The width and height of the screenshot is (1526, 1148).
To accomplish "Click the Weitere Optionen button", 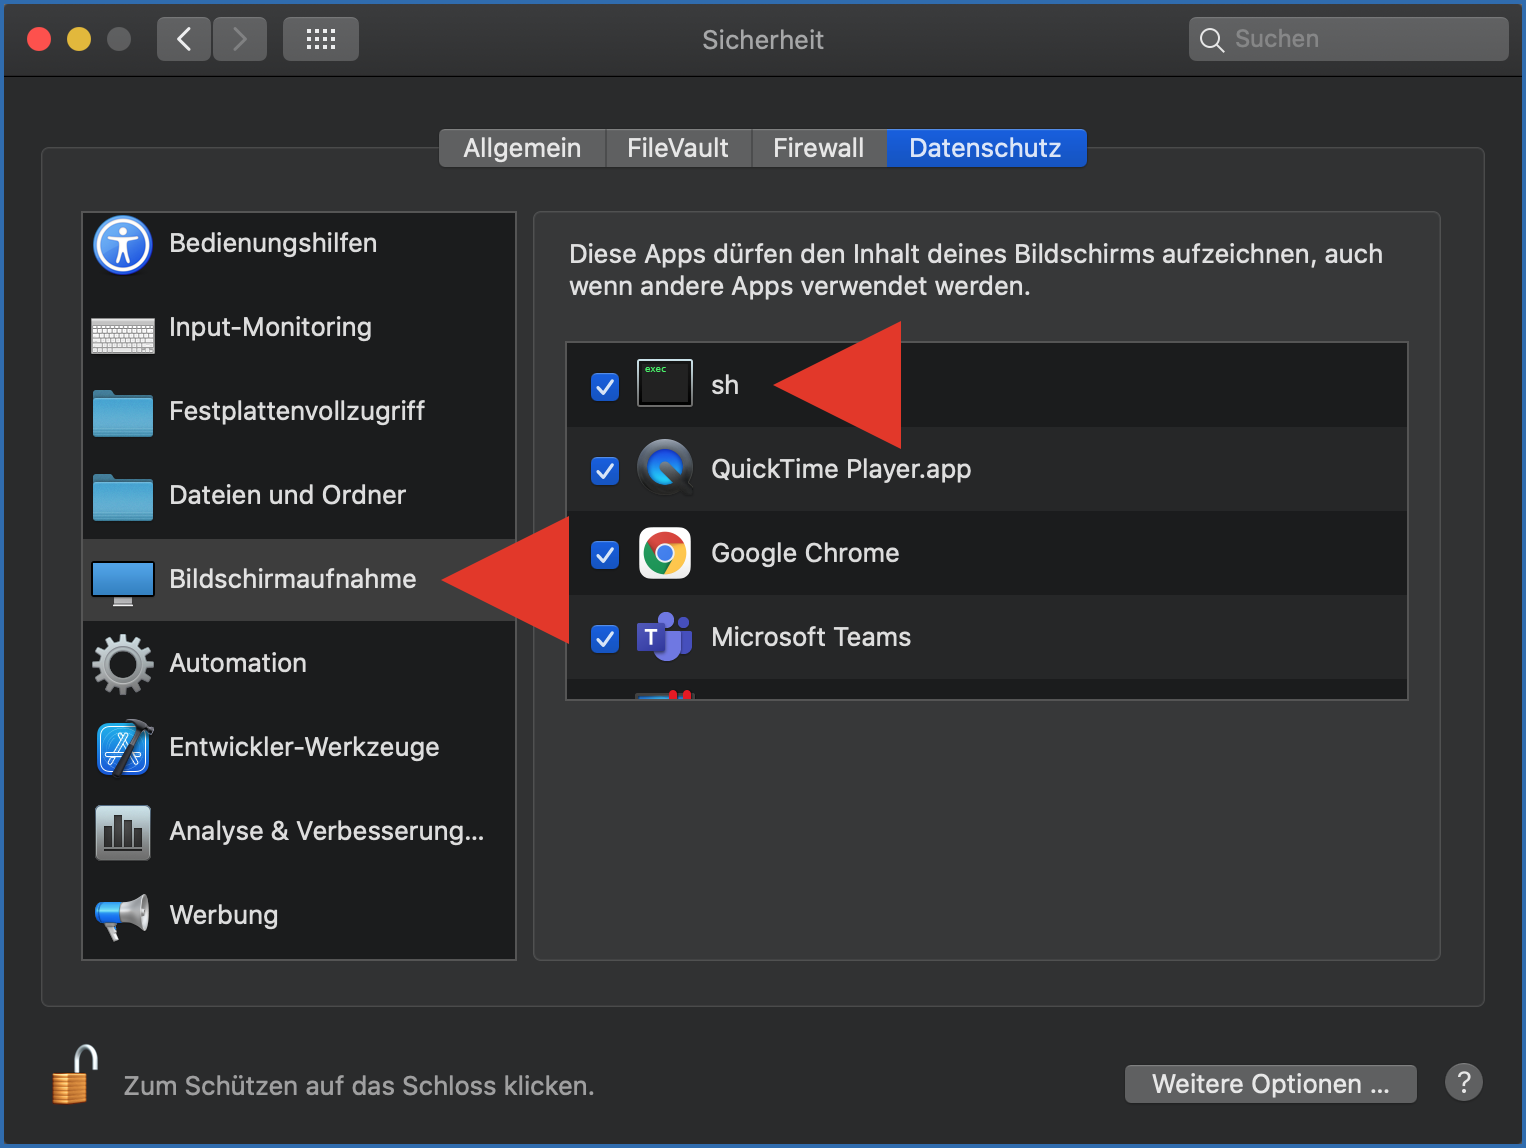I will point(1270,1084).
